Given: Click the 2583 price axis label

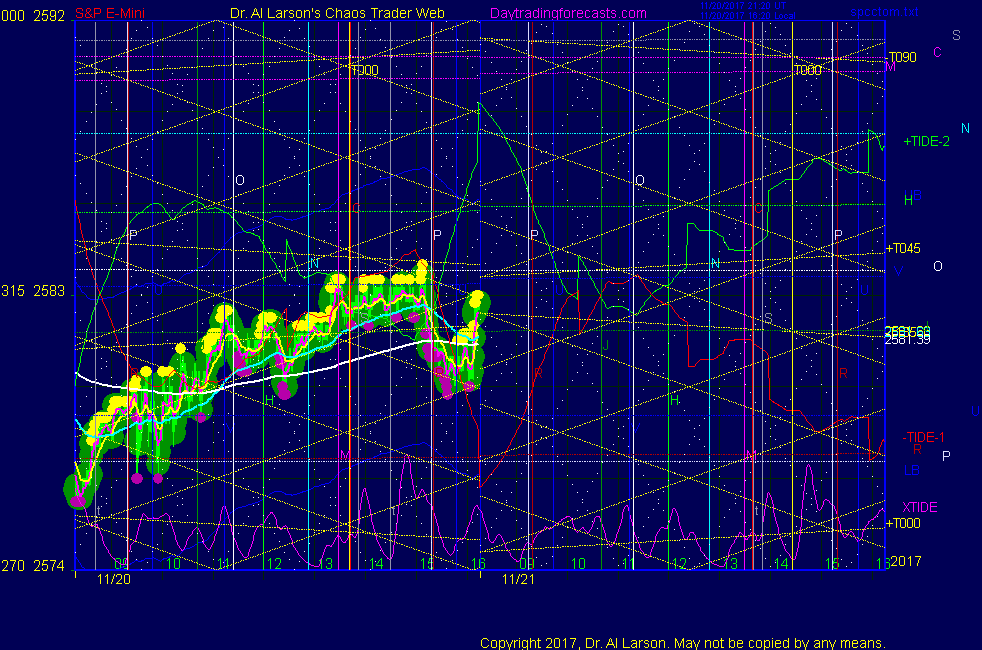Looking at the screenshot, I should click(x=49, y=291).
